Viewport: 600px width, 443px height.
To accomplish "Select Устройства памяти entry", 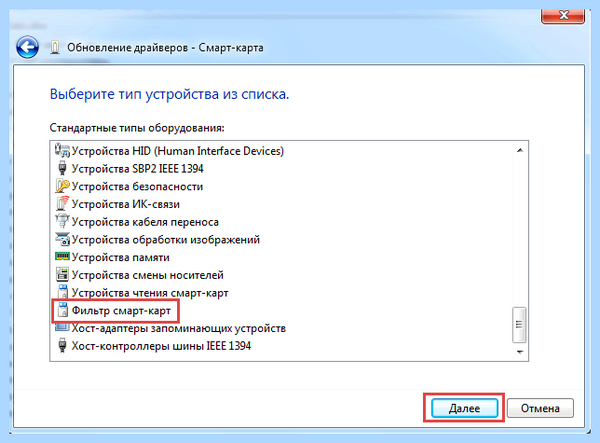I will pos(121,257).
